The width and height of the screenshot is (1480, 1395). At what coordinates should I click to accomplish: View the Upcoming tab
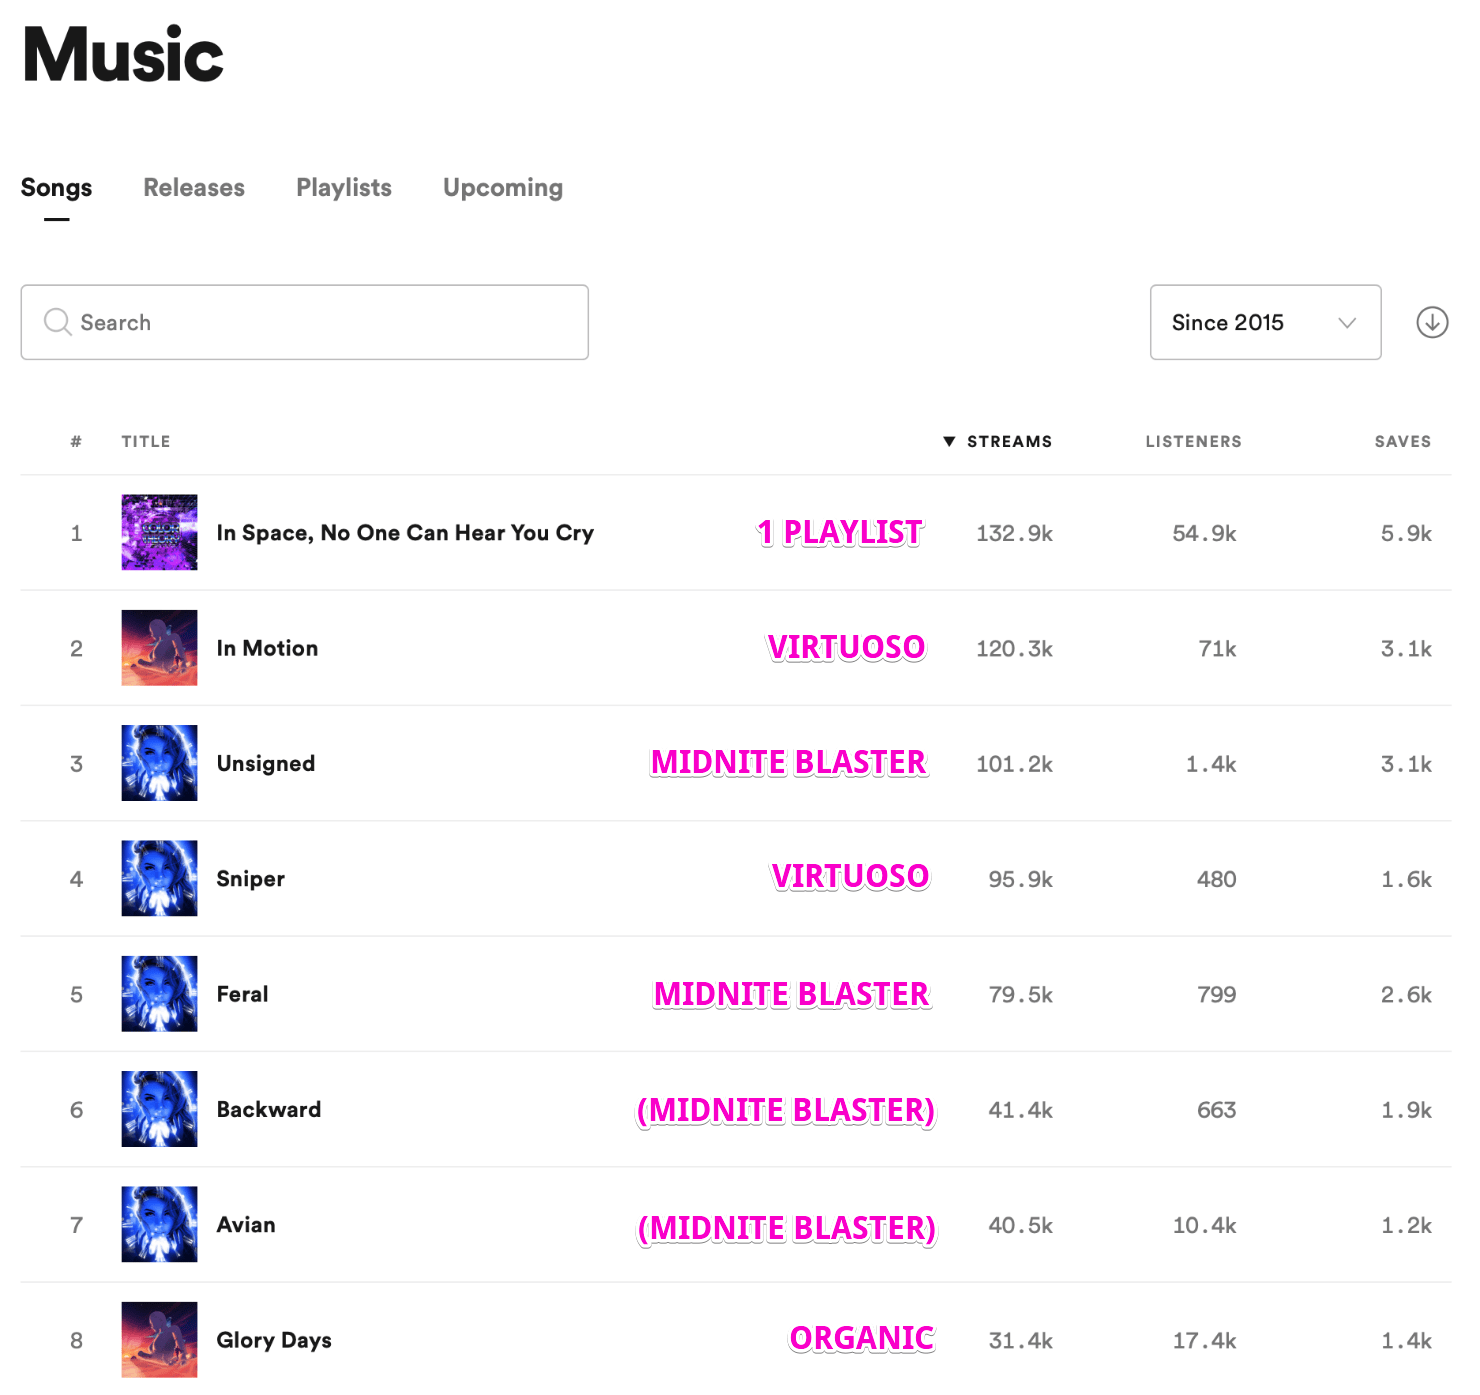click(502, 187)
